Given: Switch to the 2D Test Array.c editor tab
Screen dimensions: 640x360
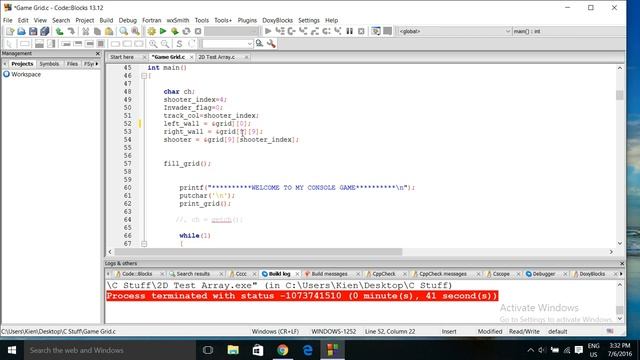Looking at the screenshot, I should point(217,57).
